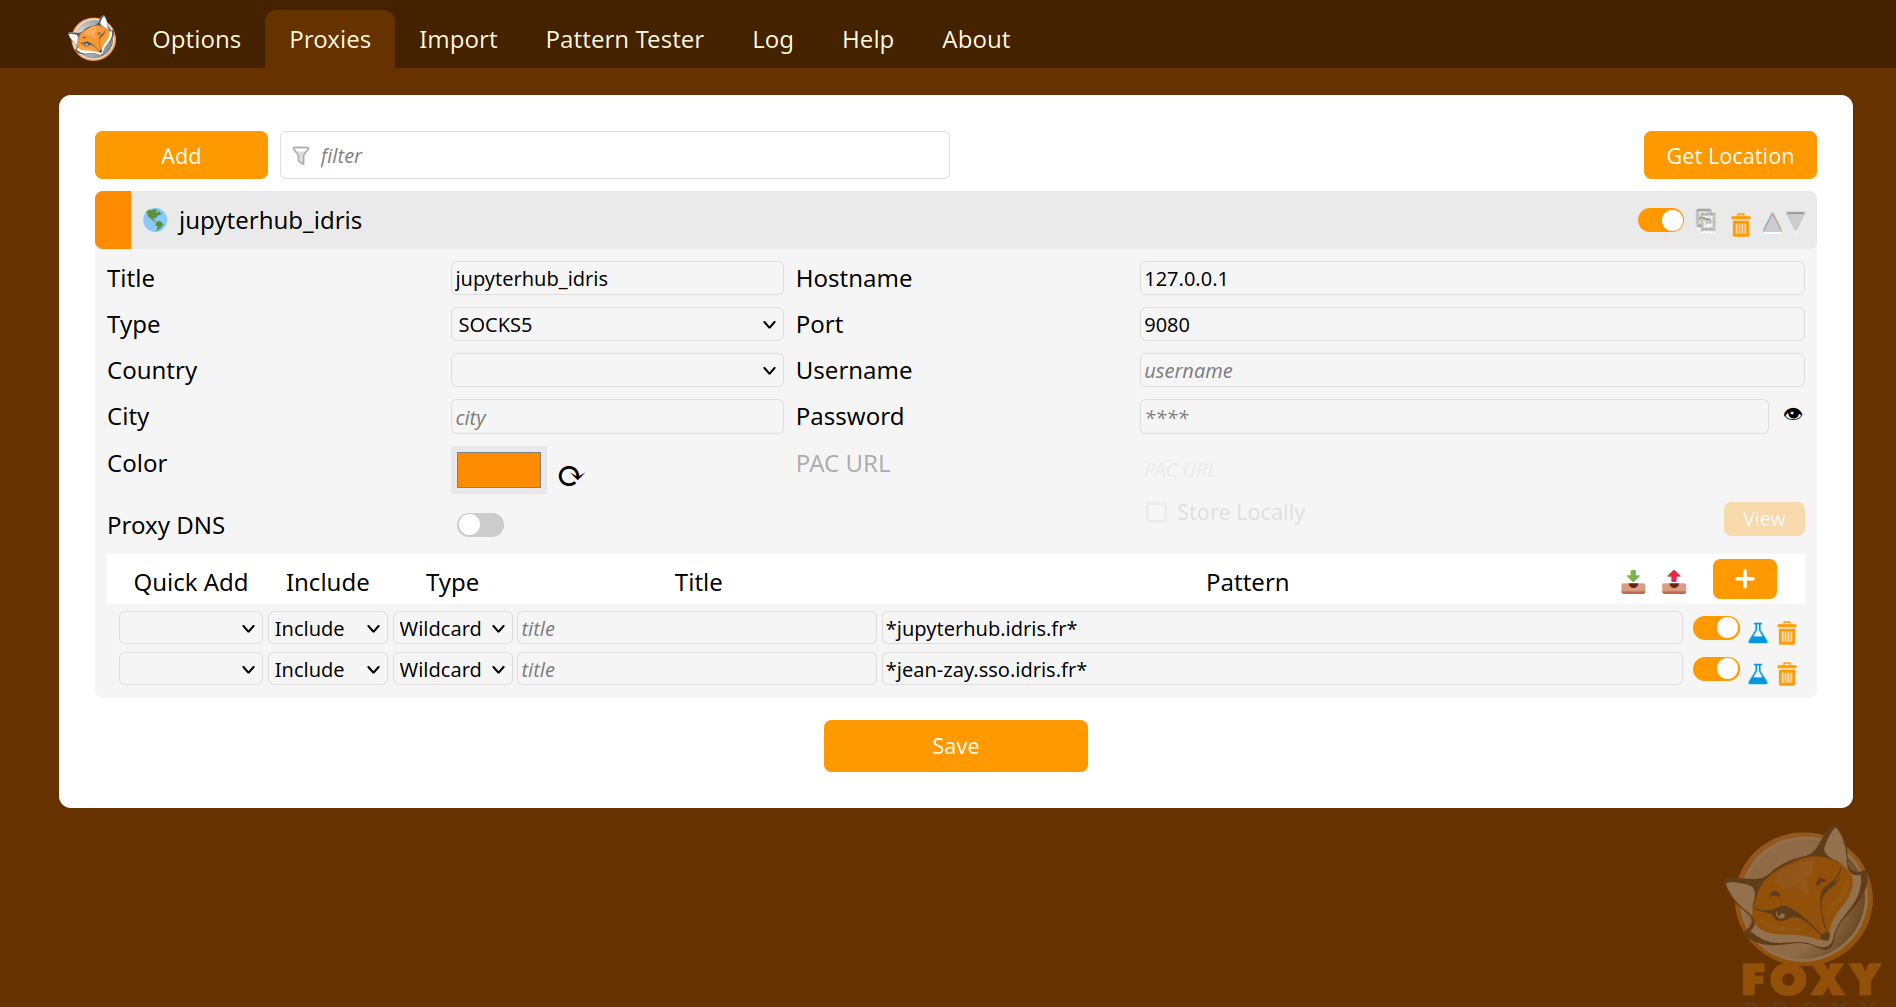
Task: Expand the Country dropdown
Action: pos(616,370)
